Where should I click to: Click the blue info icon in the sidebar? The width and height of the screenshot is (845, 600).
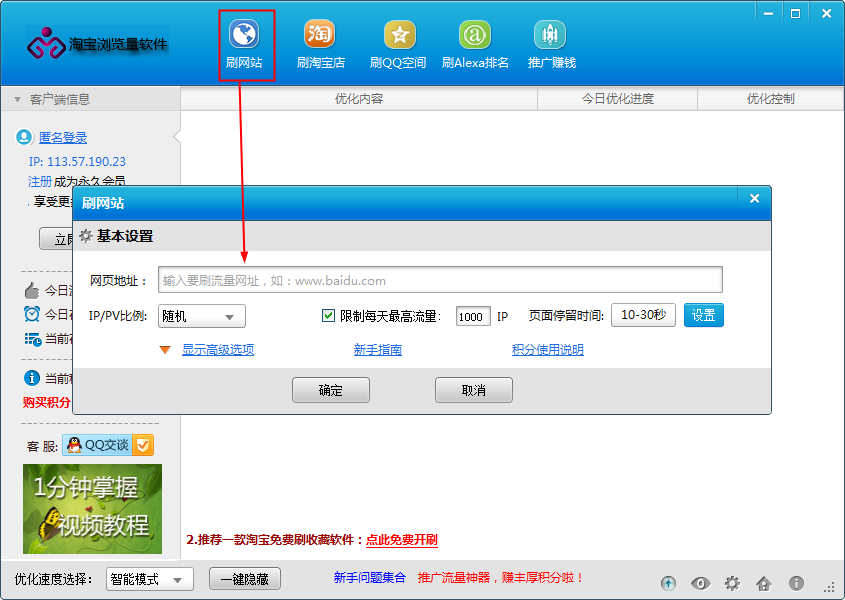(32, 378)
